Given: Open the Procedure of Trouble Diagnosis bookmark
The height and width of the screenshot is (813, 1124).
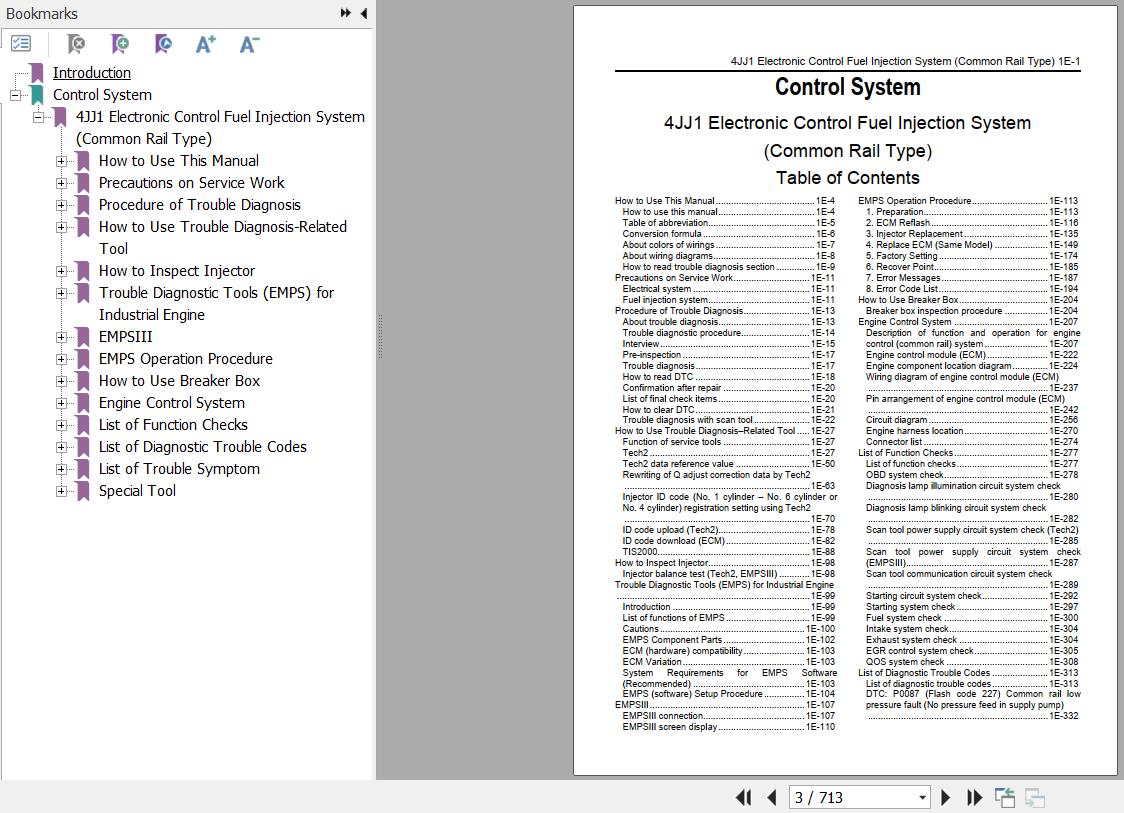Looking at the screenshot, I should click(199, 205).
